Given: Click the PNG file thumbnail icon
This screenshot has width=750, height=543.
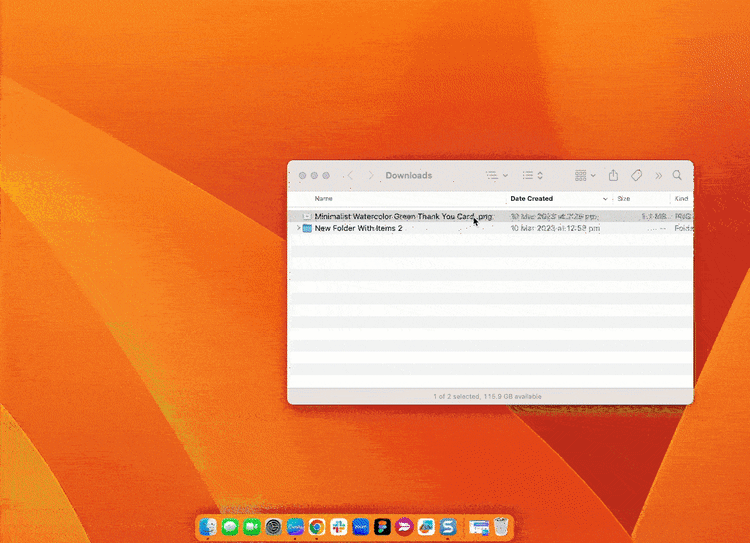Looking at the screenshot, I should coord(307,216).
